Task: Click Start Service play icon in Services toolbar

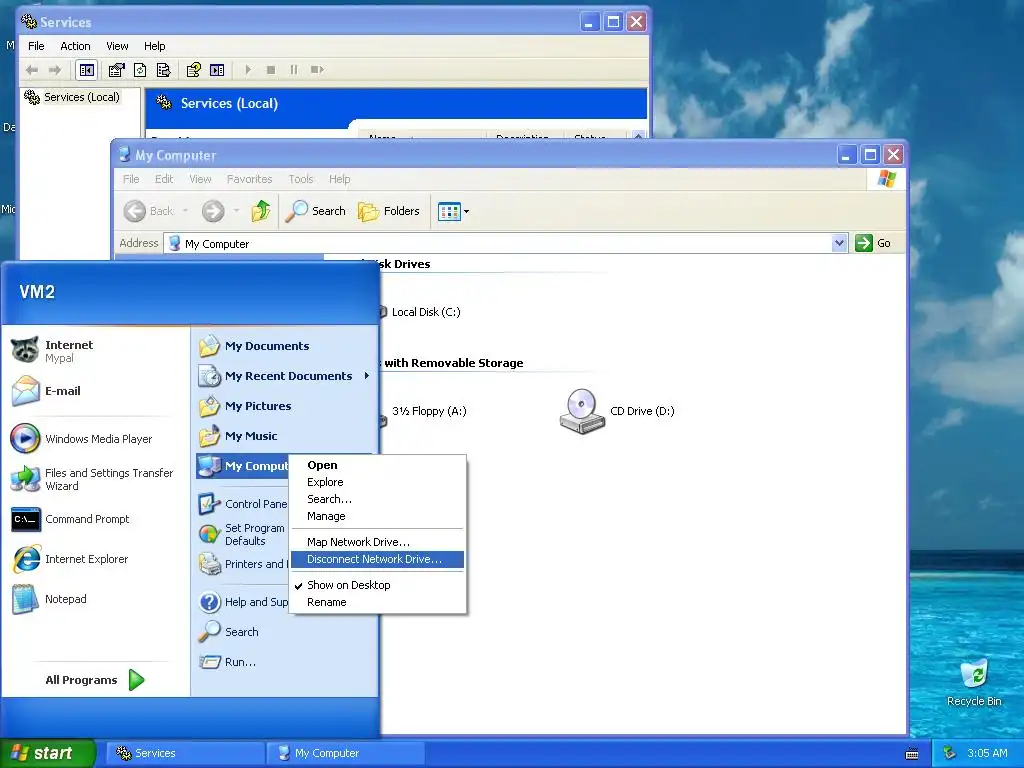Action: tap(248, 70)
